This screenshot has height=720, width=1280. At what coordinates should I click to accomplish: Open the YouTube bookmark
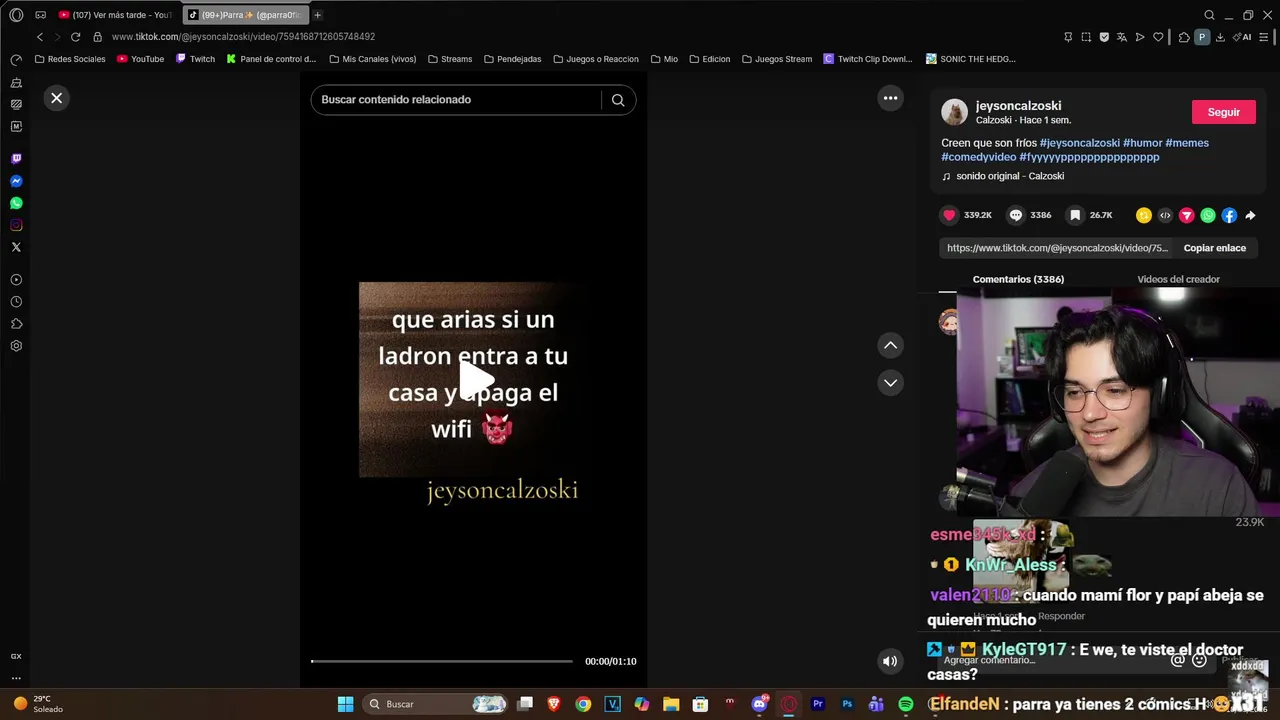140,59
